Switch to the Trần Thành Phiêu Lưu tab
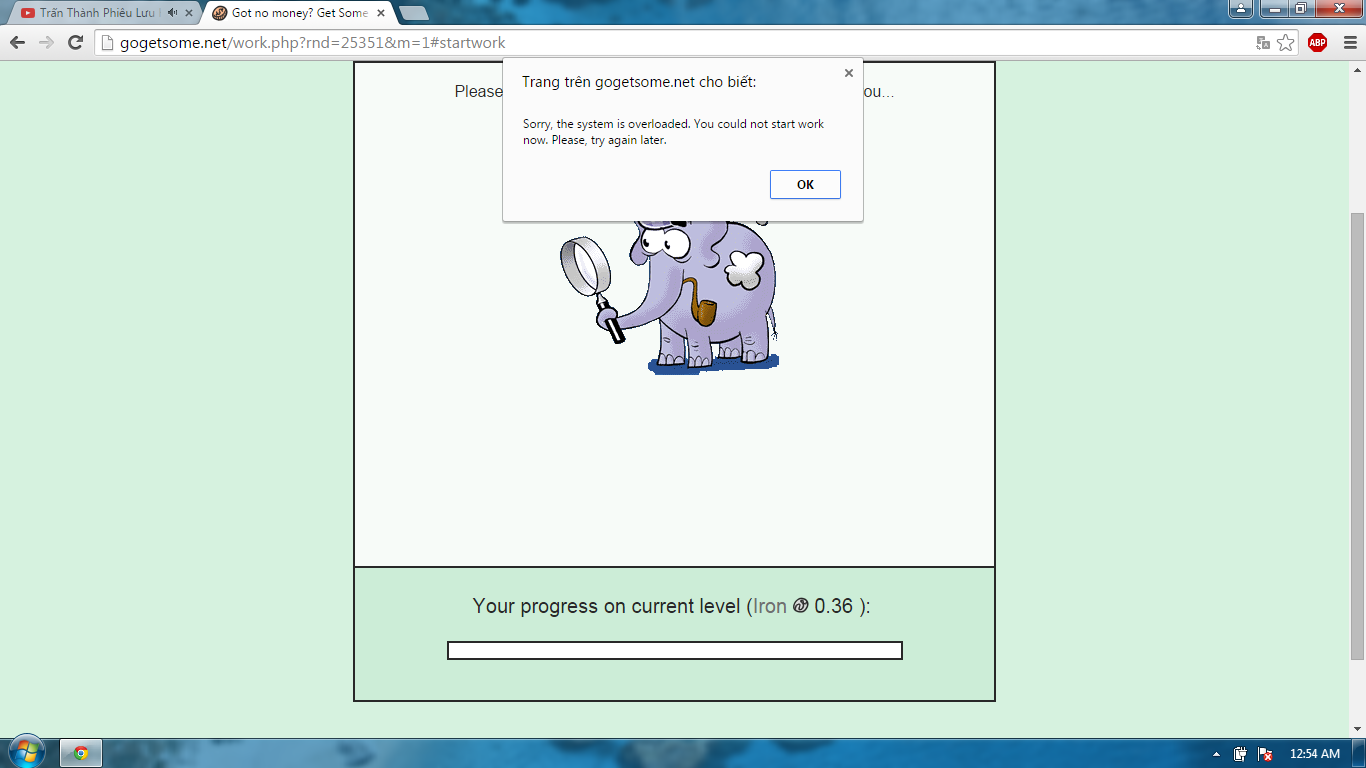Viewport: 1366px width, 768px height. coord(100,13)
